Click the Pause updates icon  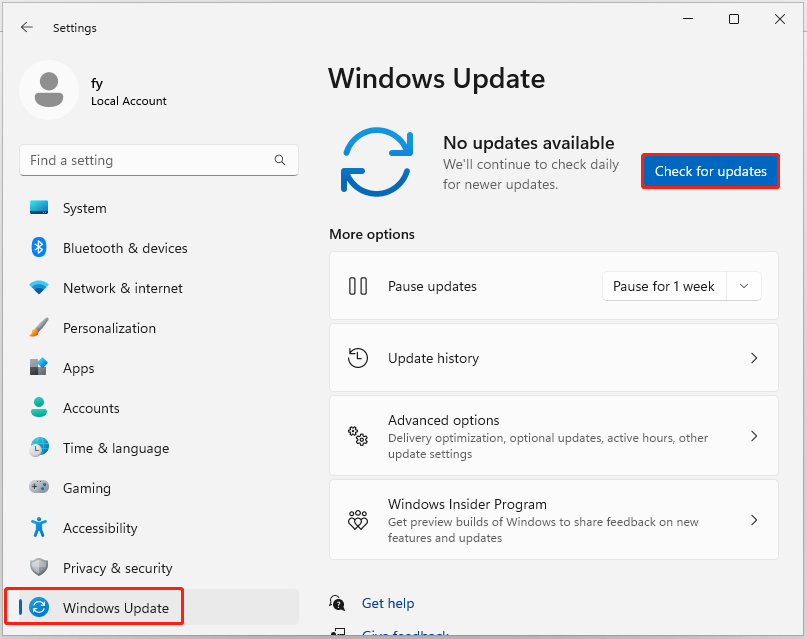(x=358, y=286)
